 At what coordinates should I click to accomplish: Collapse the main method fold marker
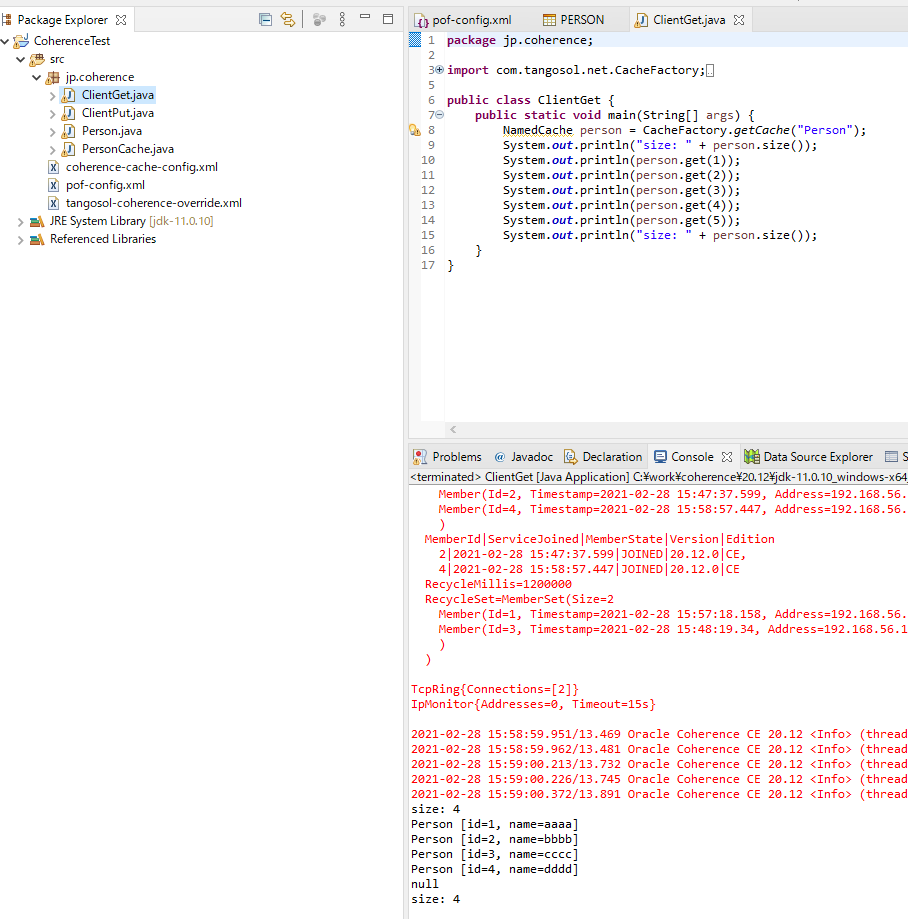(x=440, y=115)
